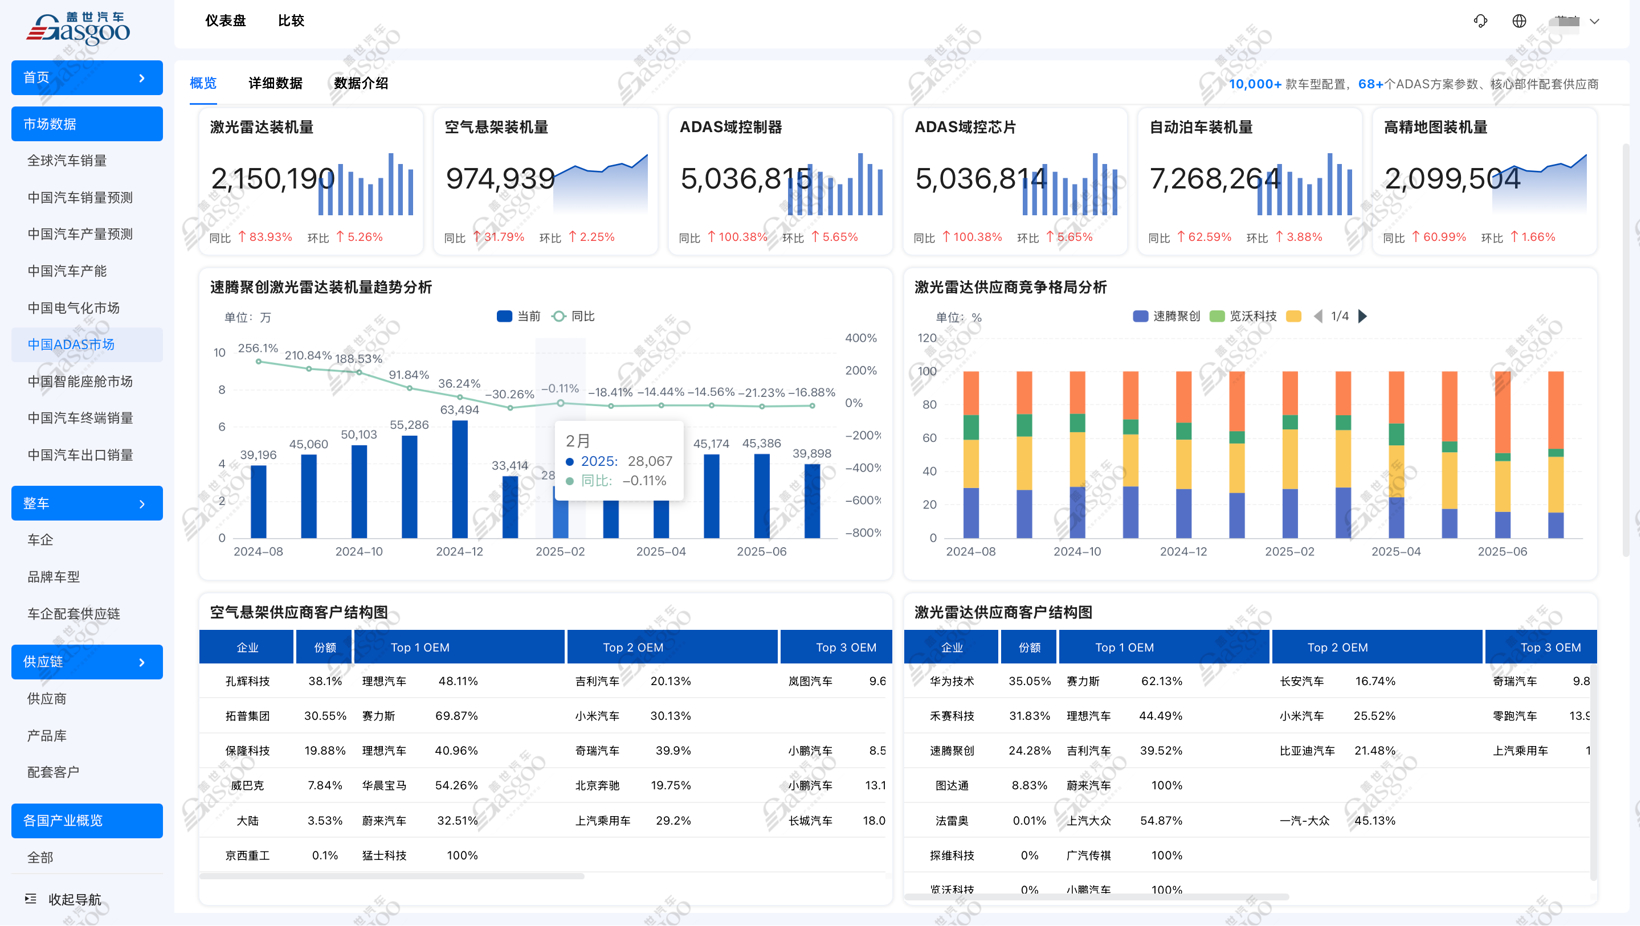The width and height of the screenshot is (1640, 926).
Task: Open 配套客户 in sidebar
Action: [x=54, y=772]
